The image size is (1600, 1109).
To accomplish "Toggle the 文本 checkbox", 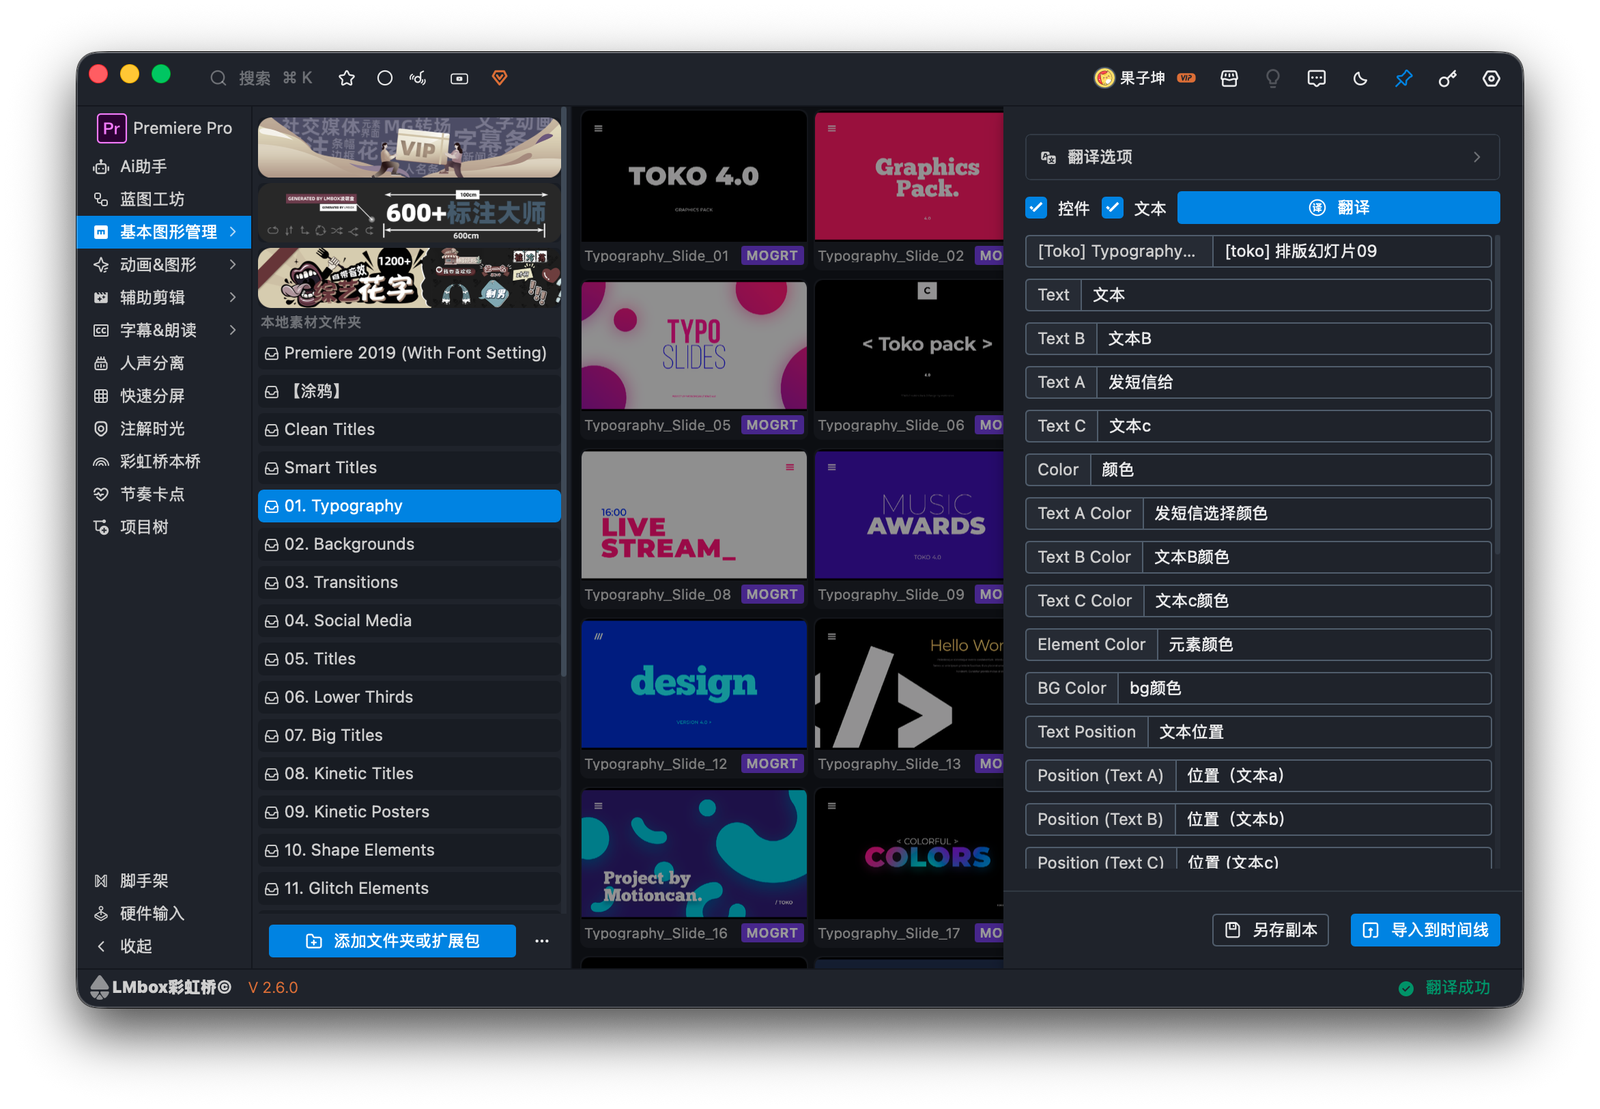I will 1112,207.
